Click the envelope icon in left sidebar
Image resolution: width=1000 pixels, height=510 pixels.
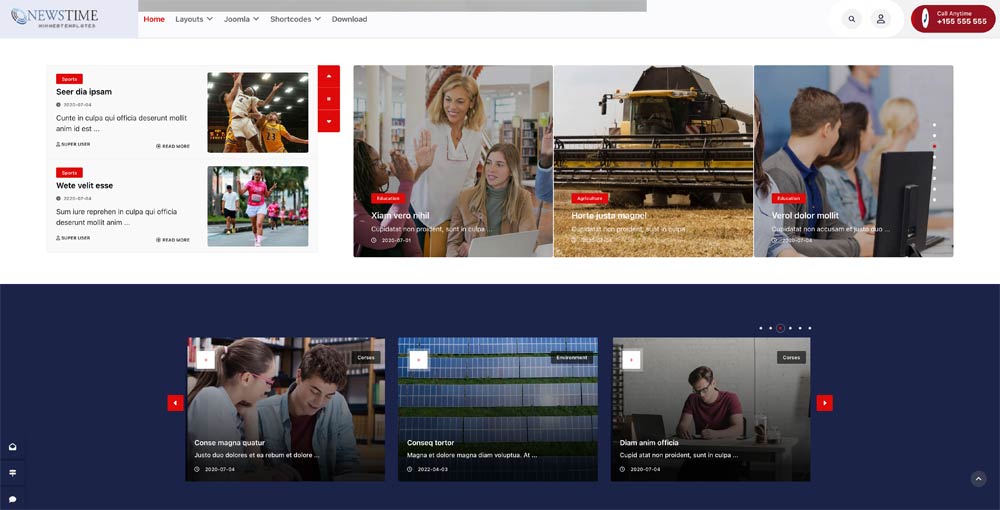tap(13, 447)
